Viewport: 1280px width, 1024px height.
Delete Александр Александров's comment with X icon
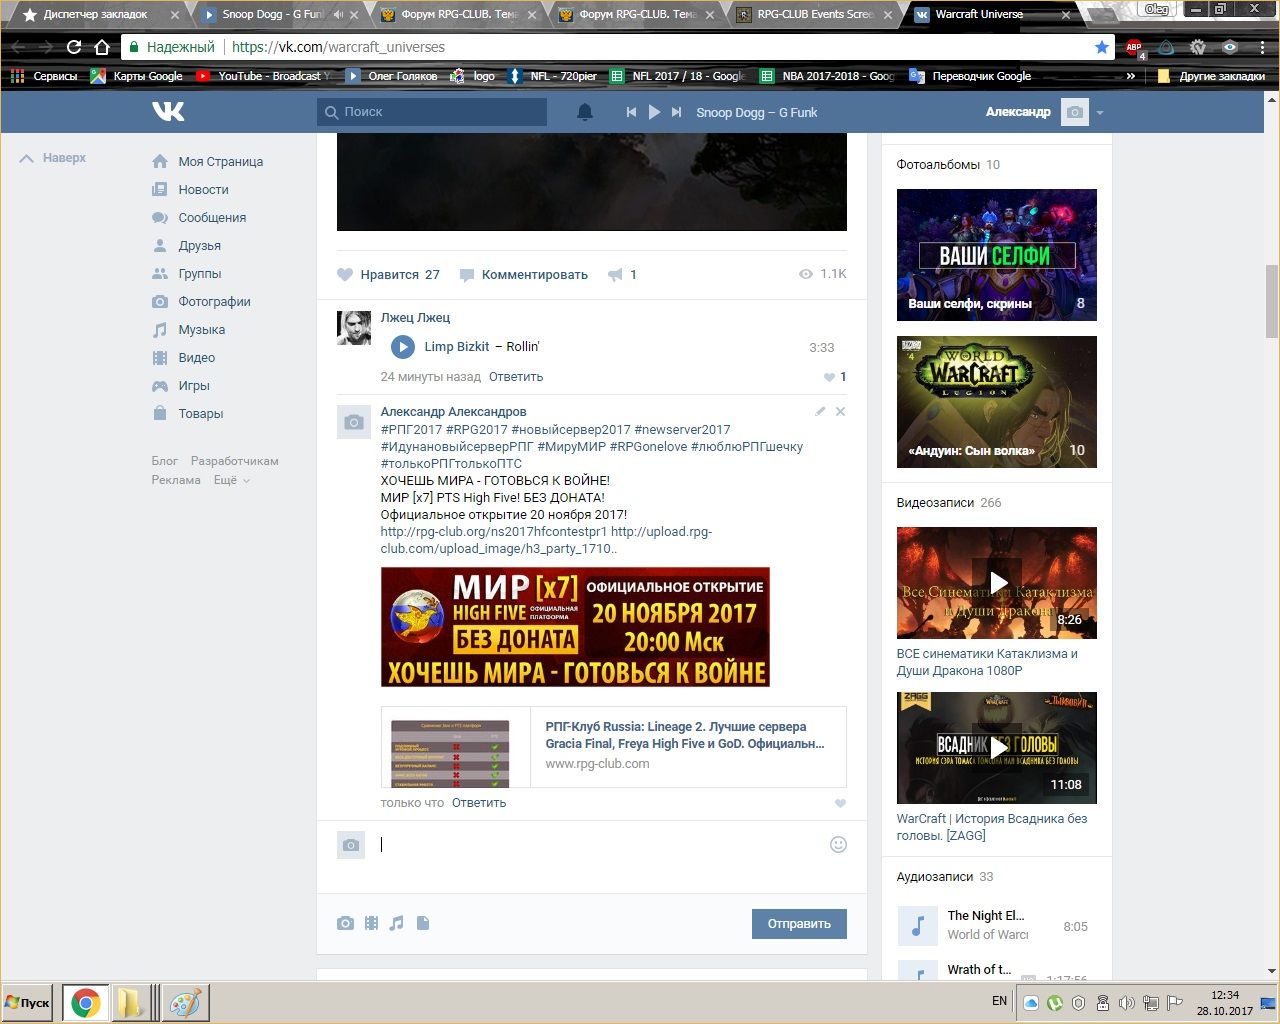(840, 411)
